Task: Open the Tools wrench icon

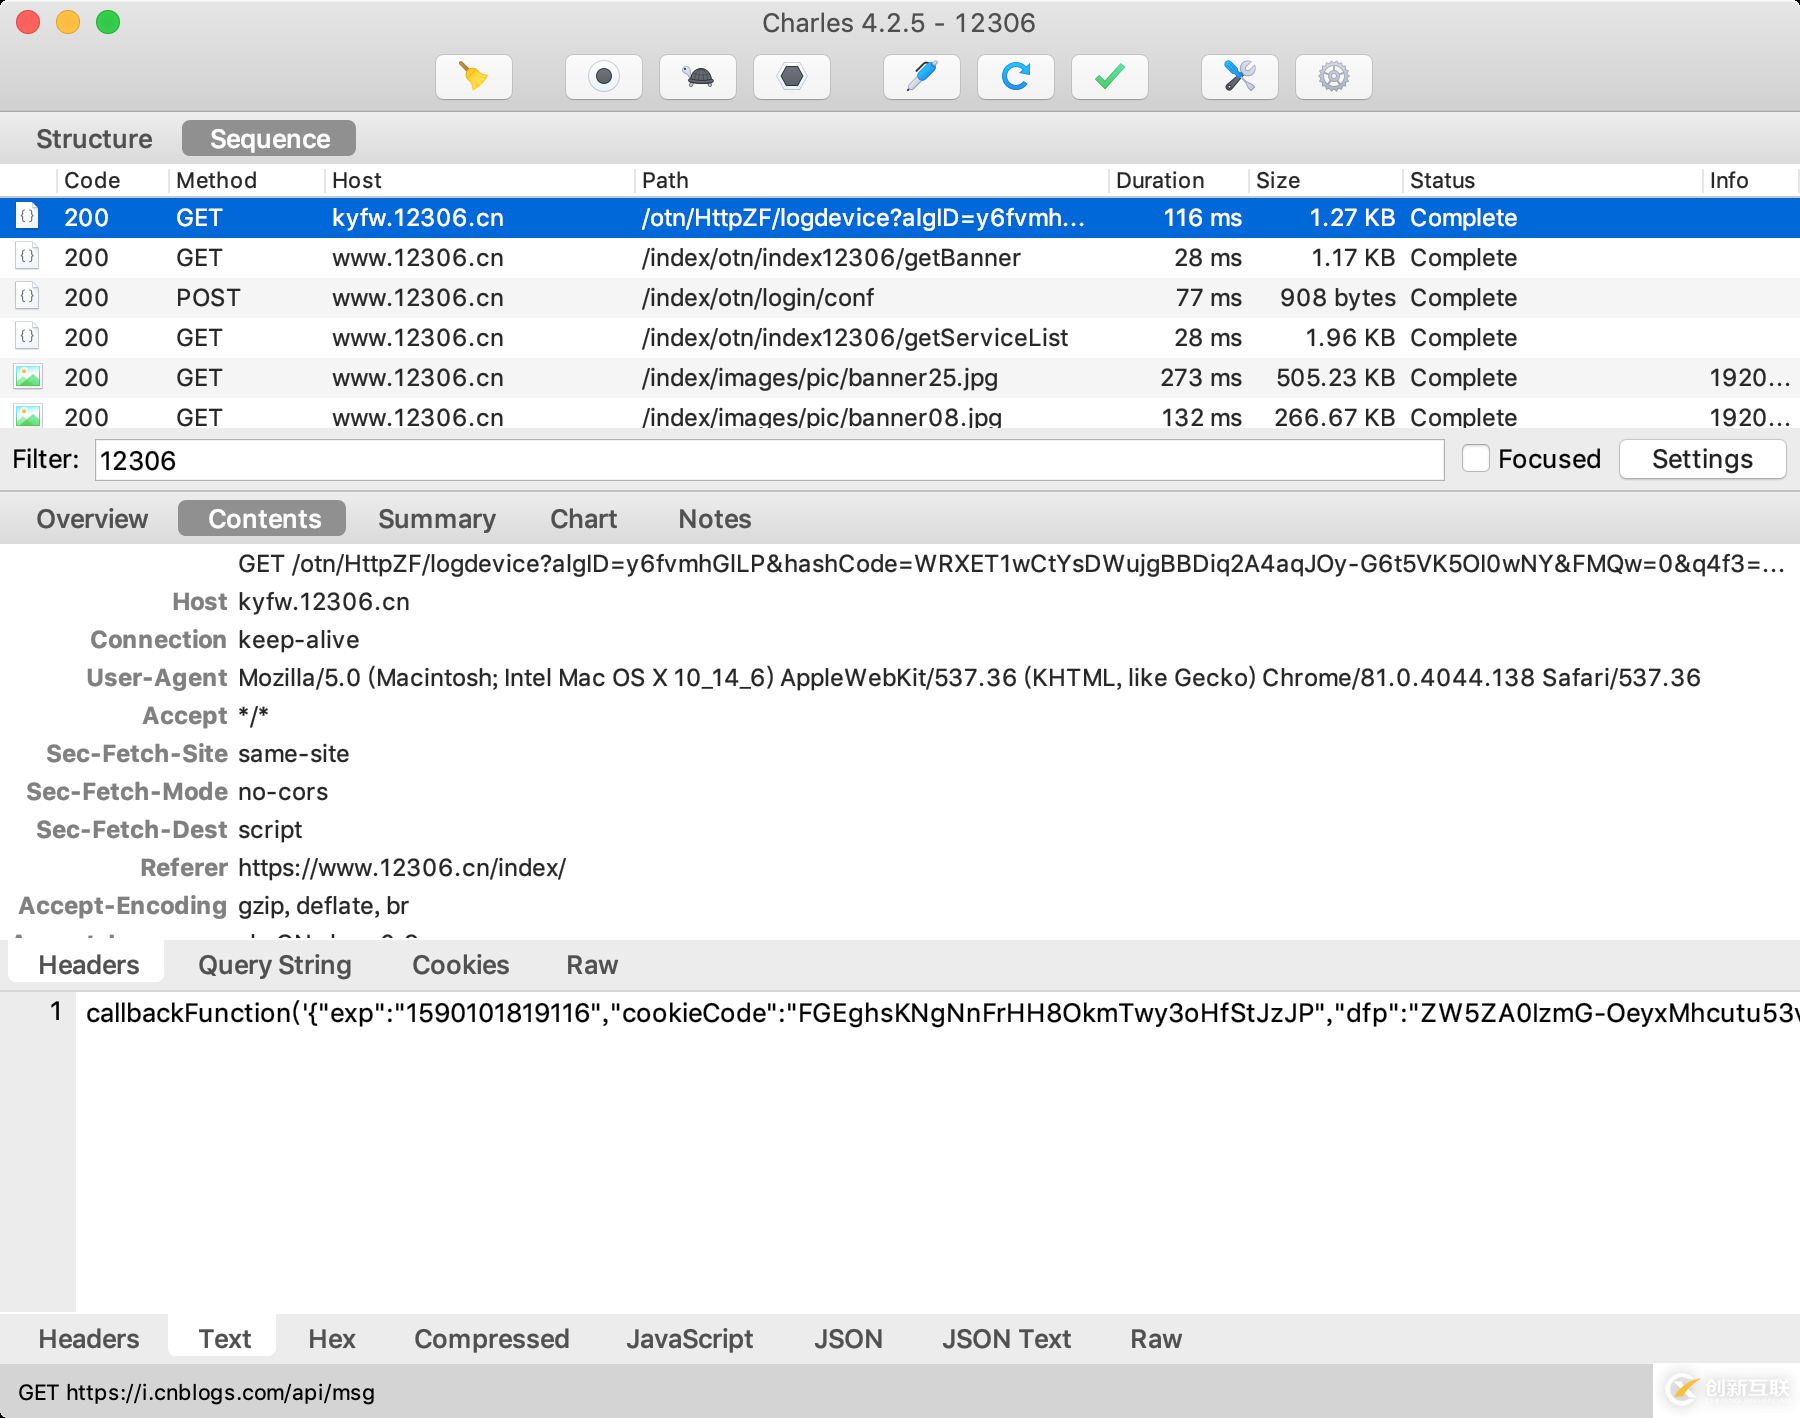Action: [x=1239, y=77]
